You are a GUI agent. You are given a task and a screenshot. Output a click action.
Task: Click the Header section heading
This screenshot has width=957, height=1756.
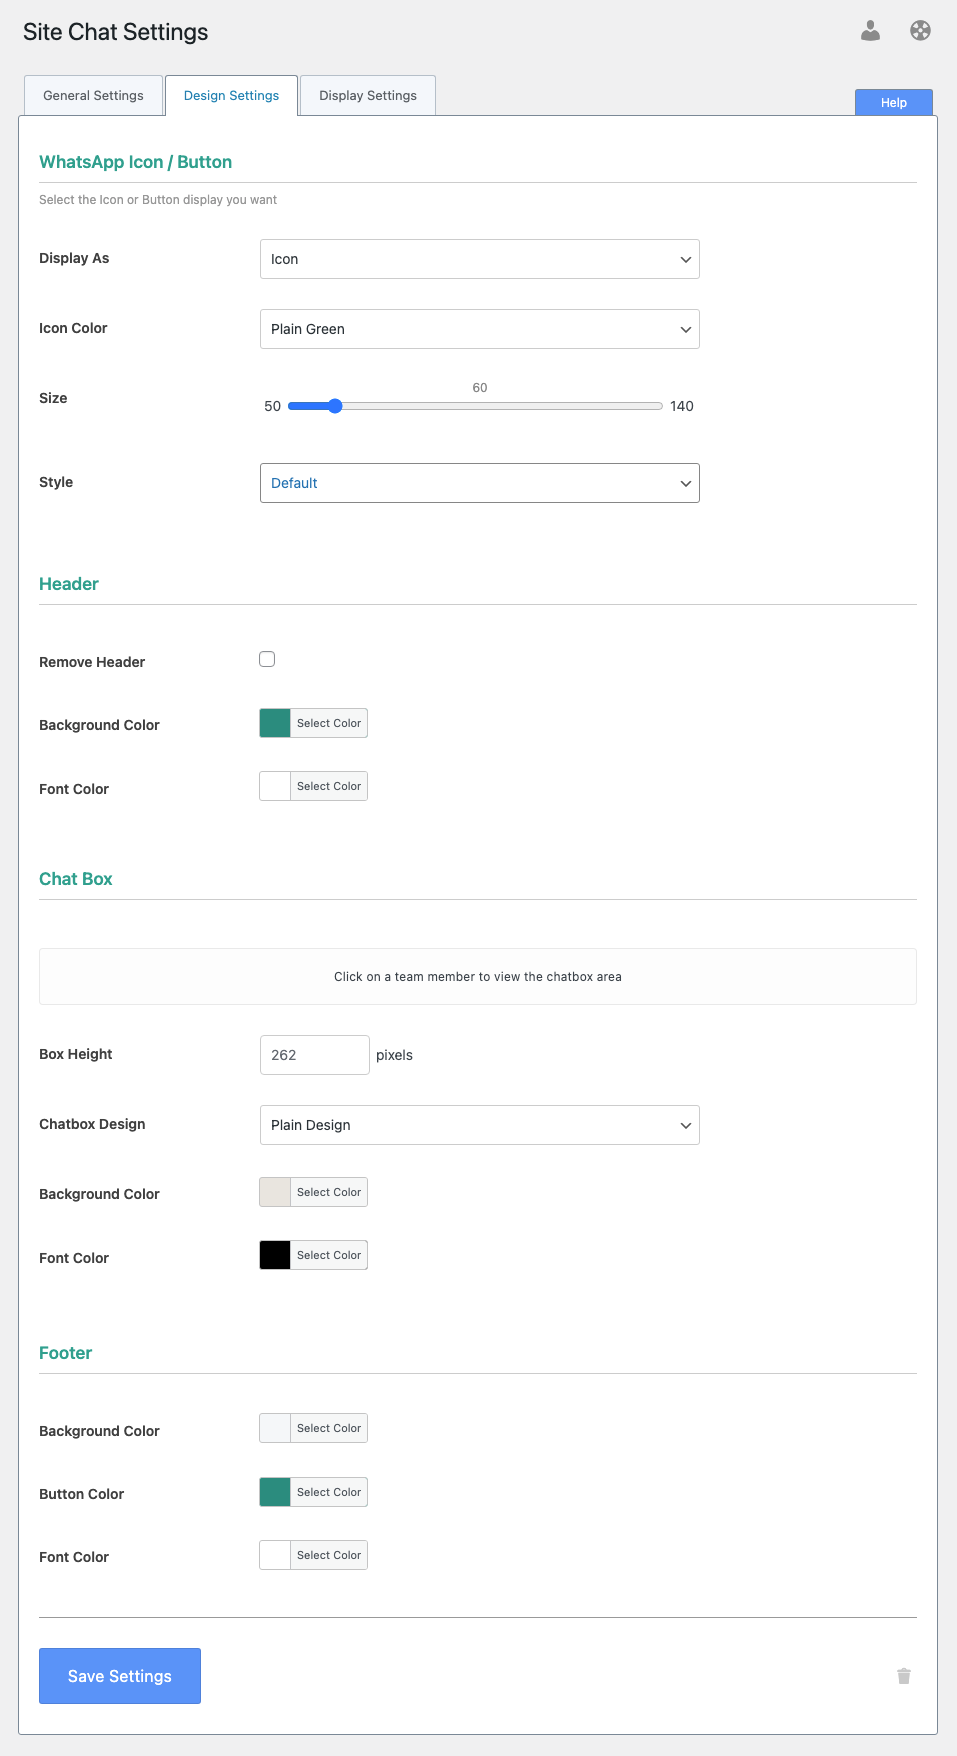point(69,584)
